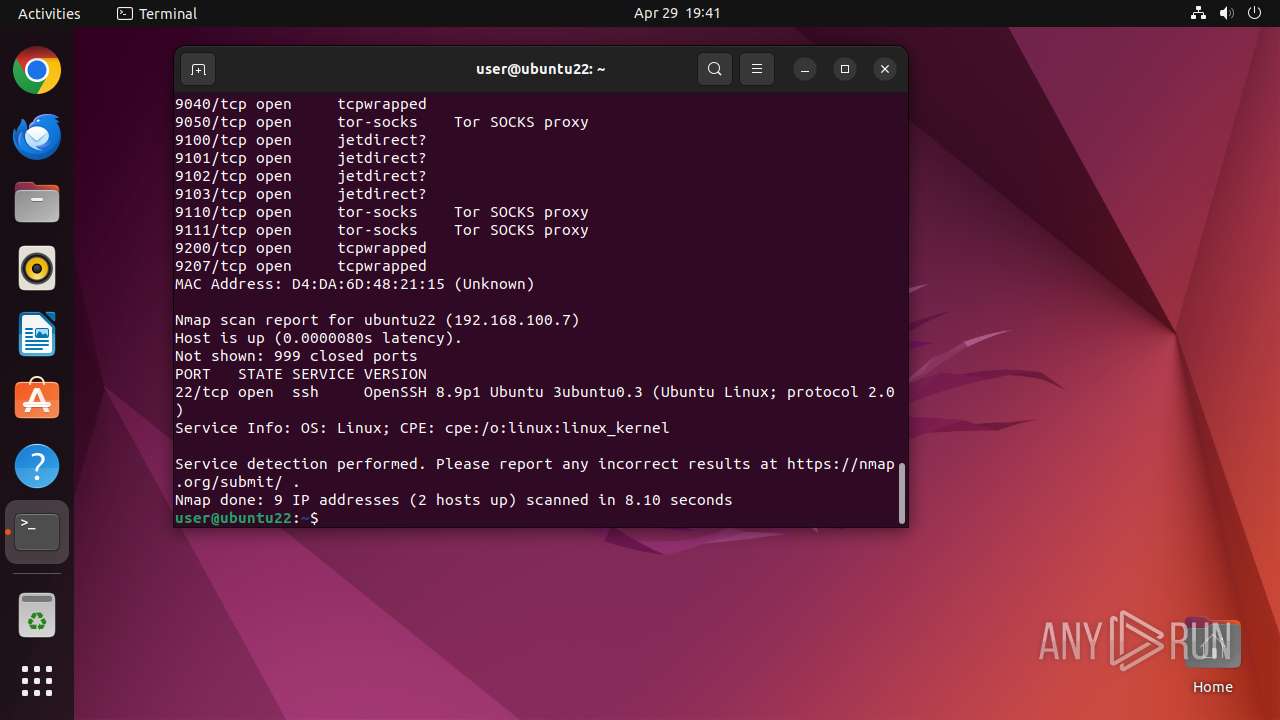The width and height of the screenshot is (1280, 720).
Task: Open the clock showing Apr 29 19:41
Action: click(677, 13)
